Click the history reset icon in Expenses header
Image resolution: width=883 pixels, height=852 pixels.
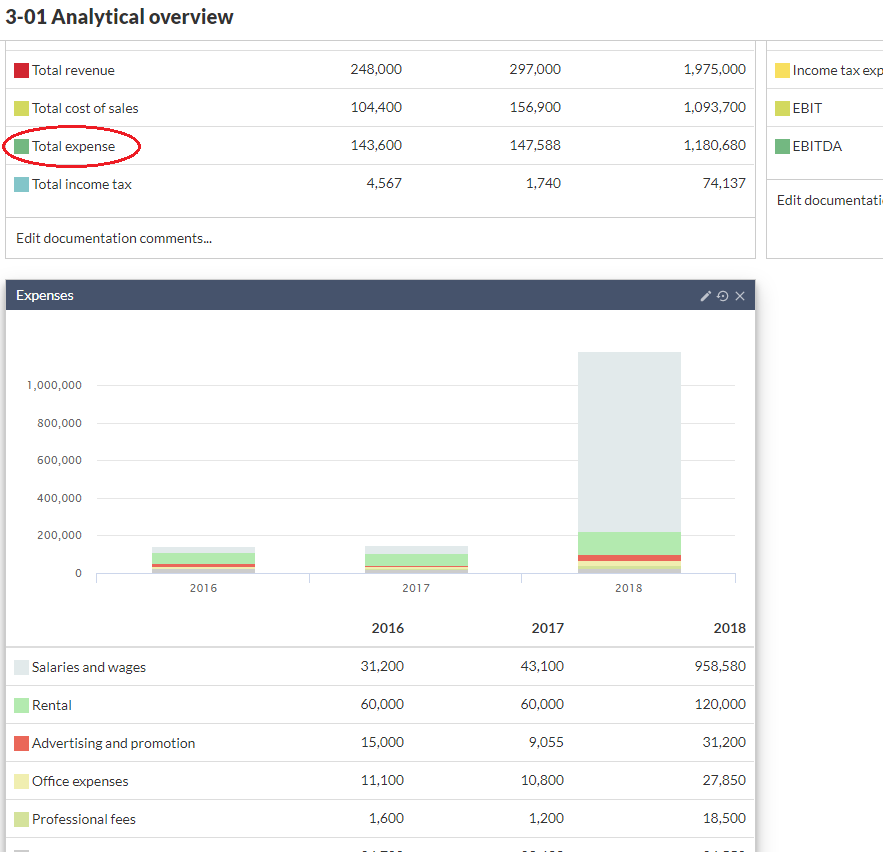723,296
